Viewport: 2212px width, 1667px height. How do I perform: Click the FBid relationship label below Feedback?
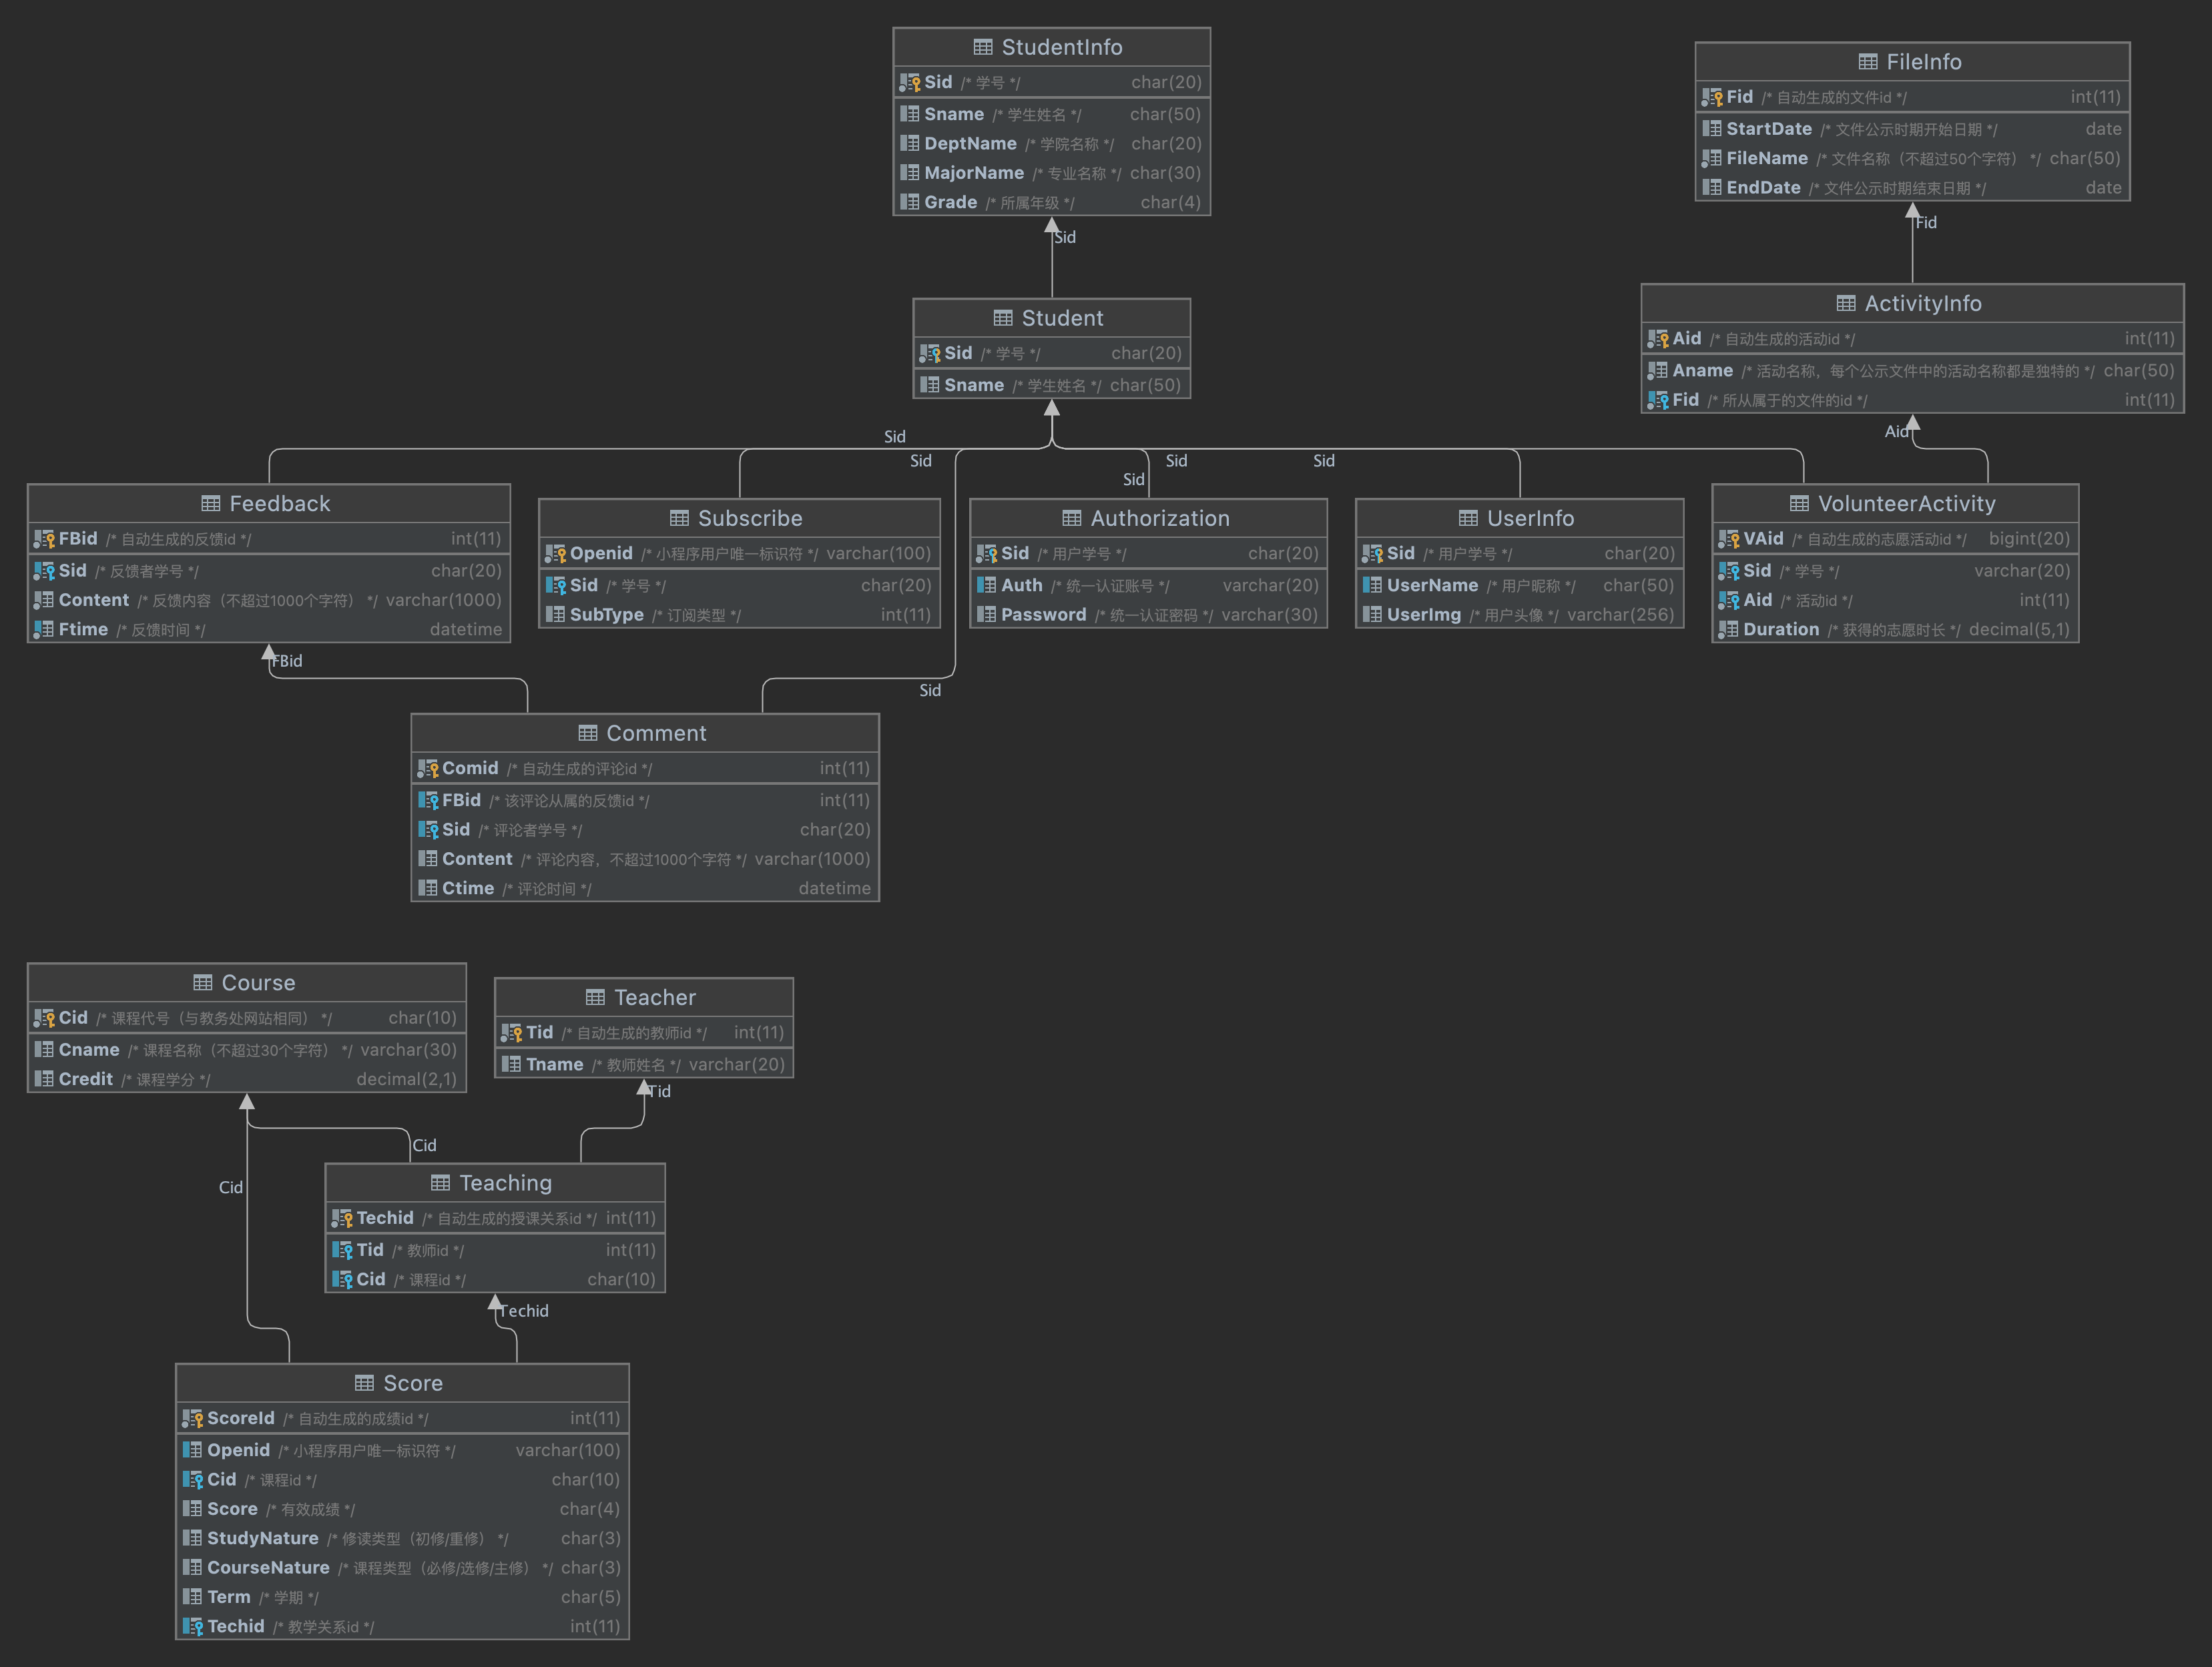point(287,661)
